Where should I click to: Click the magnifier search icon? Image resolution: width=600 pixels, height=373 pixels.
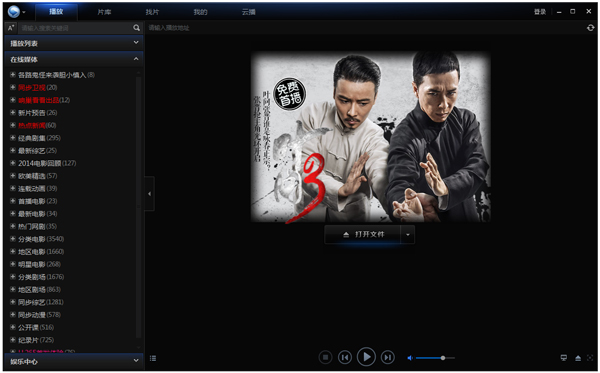pos(137,28)
